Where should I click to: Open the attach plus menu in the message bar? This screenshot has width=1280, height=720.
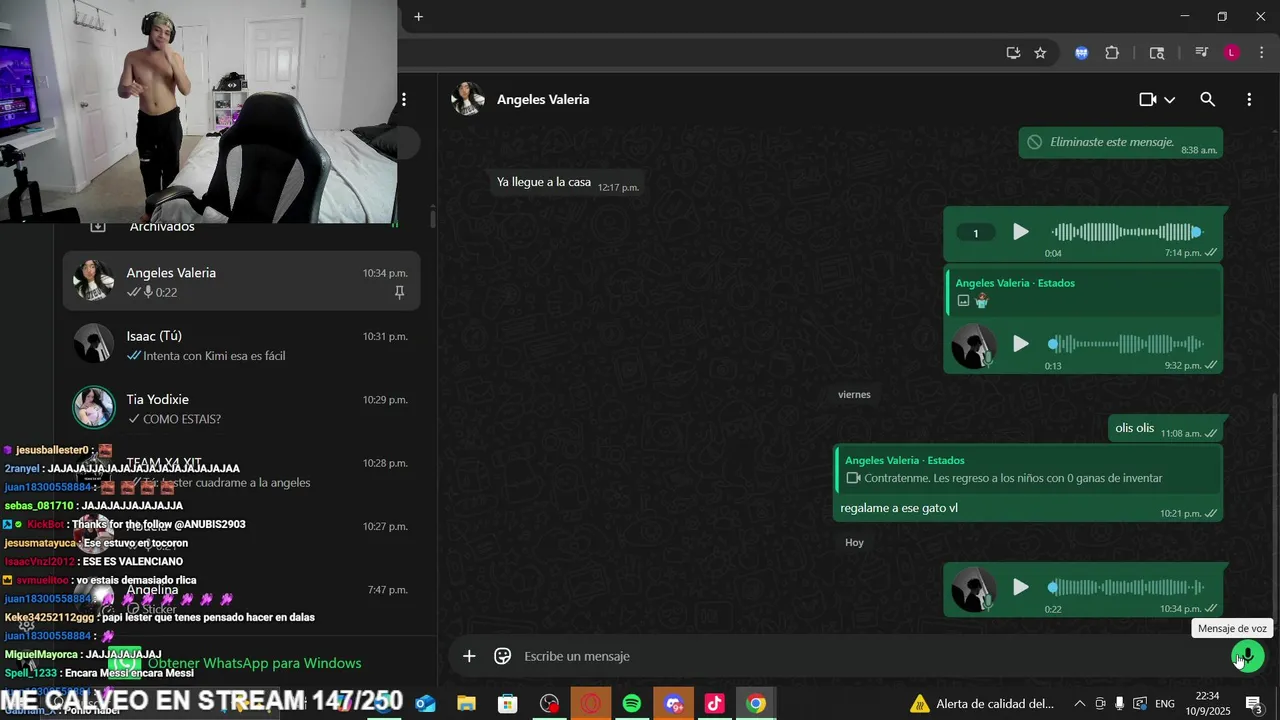point(469,656)
